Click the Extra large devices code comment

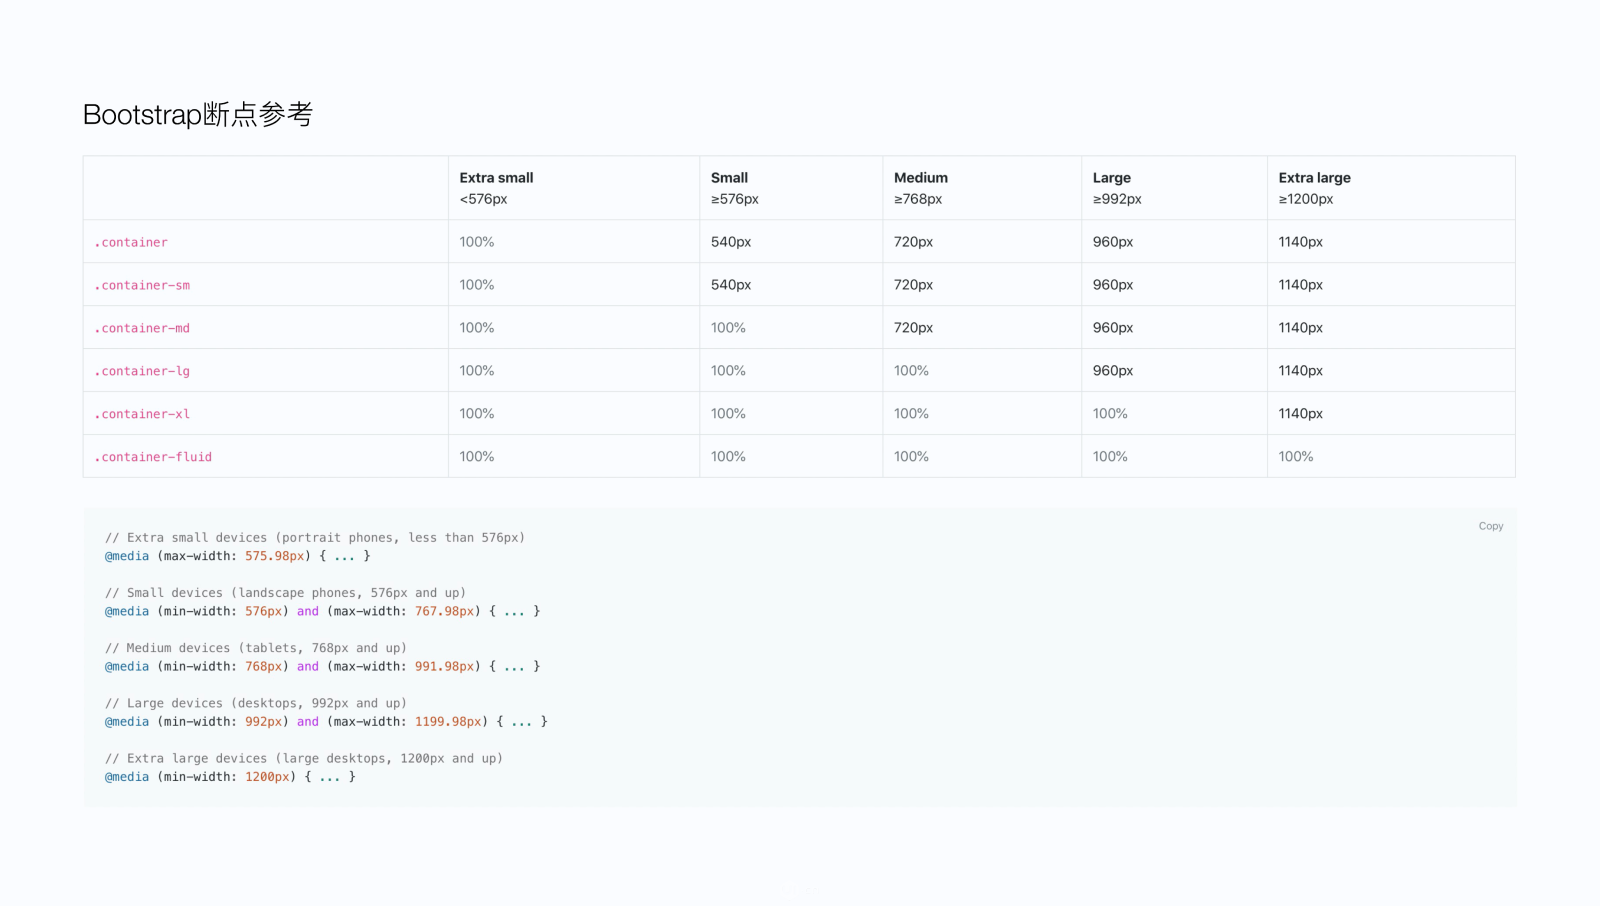[304, 758]
